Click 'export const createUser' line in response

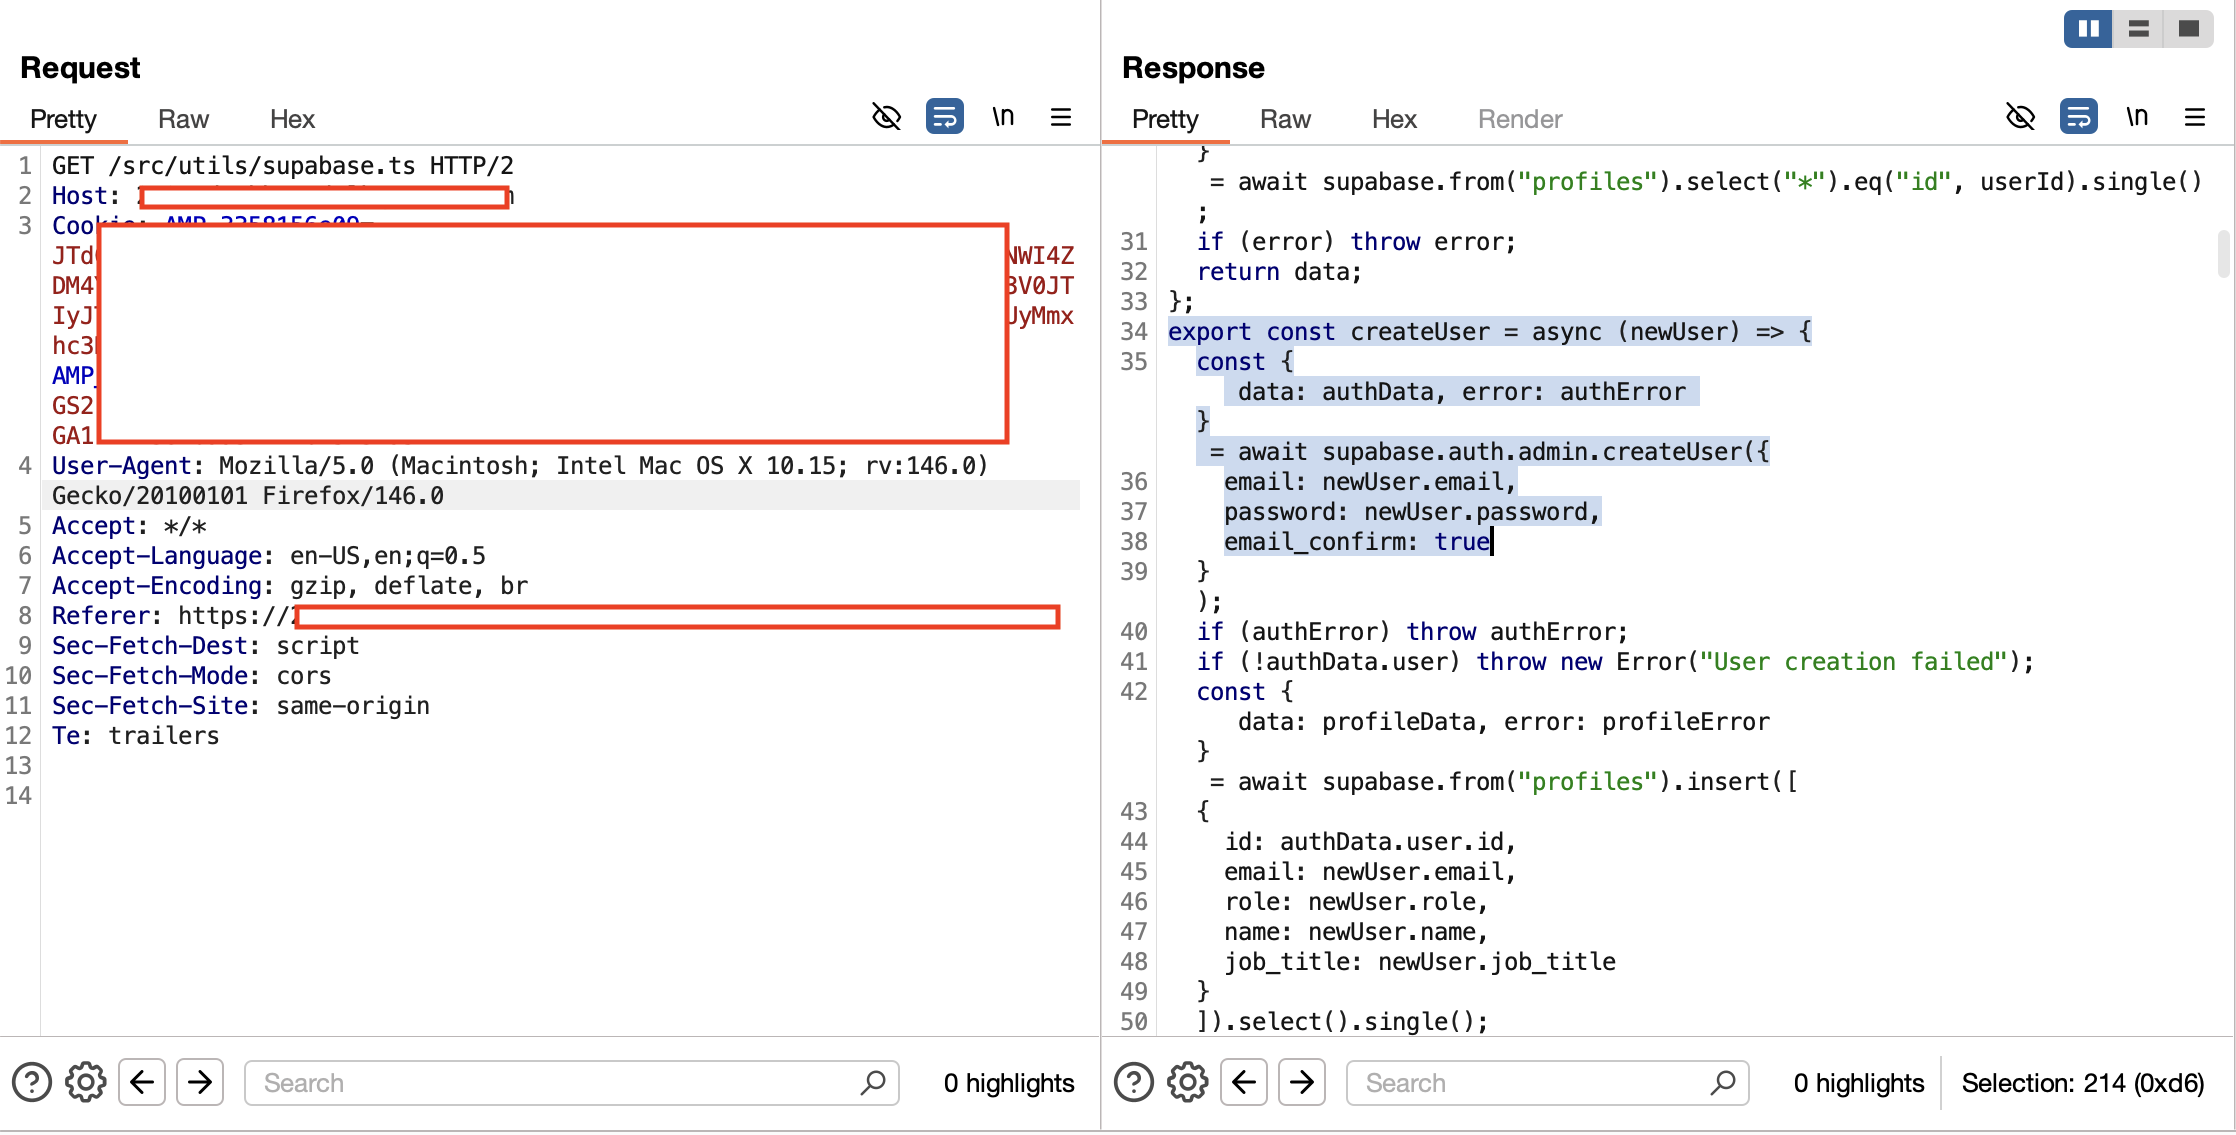coord(1490,332)
